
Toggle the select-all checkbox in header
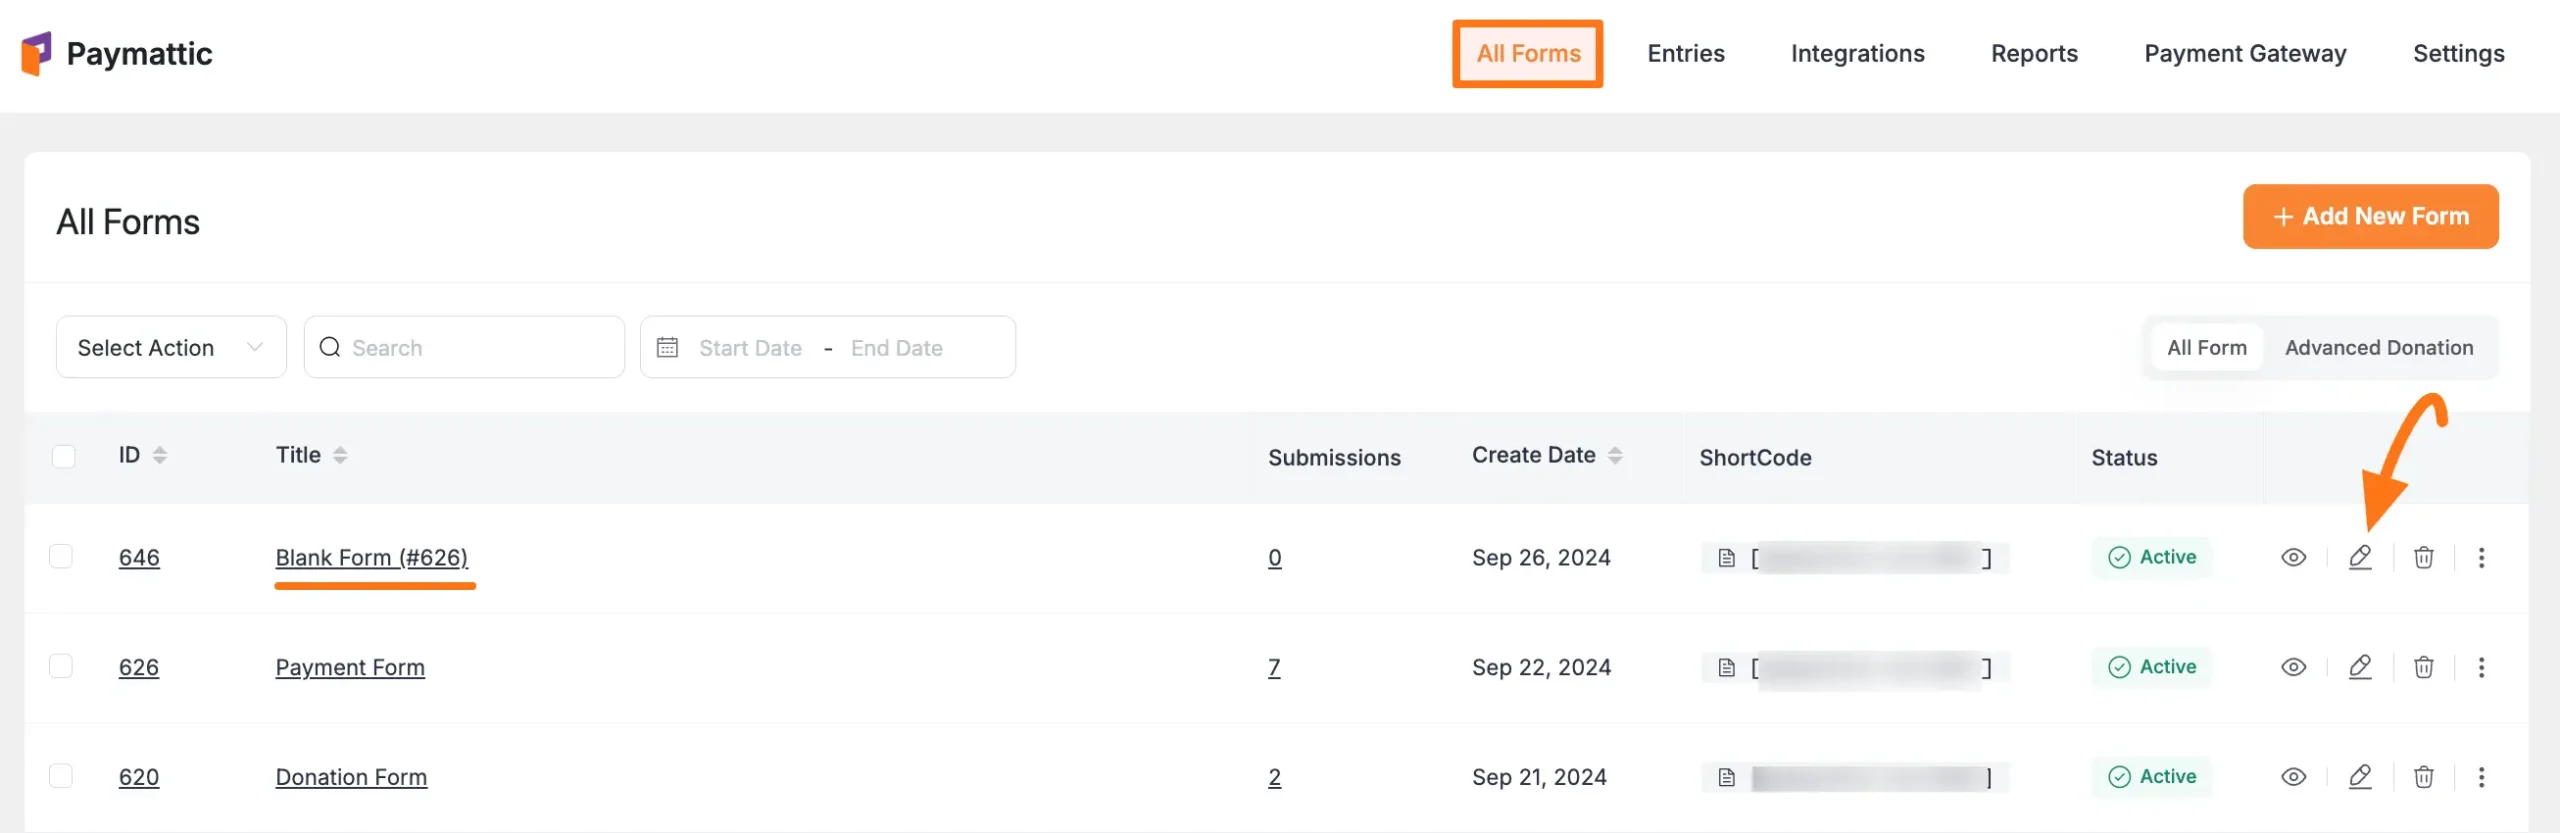[64, 456]
